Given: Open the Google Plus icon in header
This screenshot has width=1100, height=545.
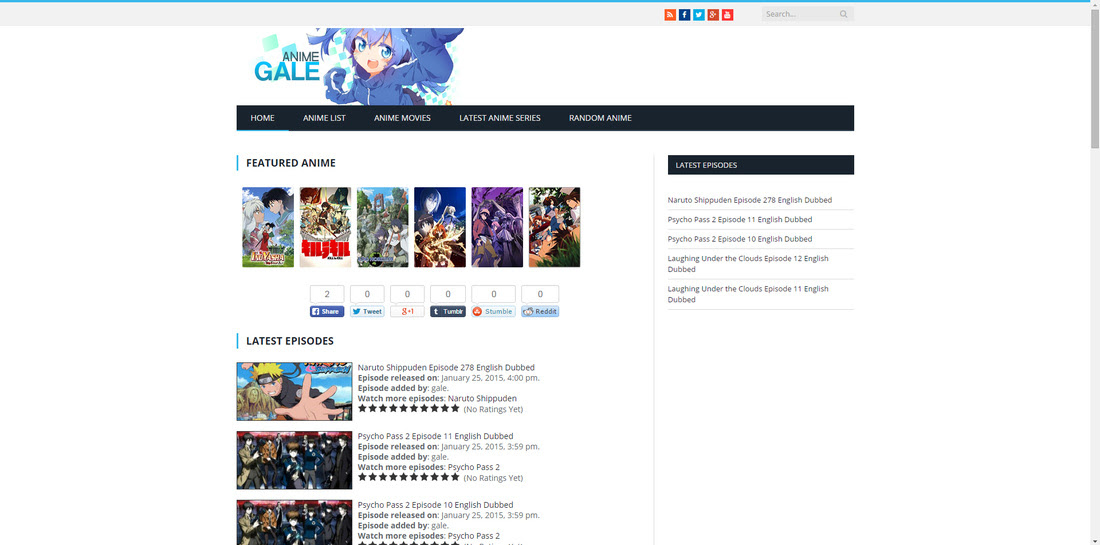Looking at the screenshot, I should (713, 15).
